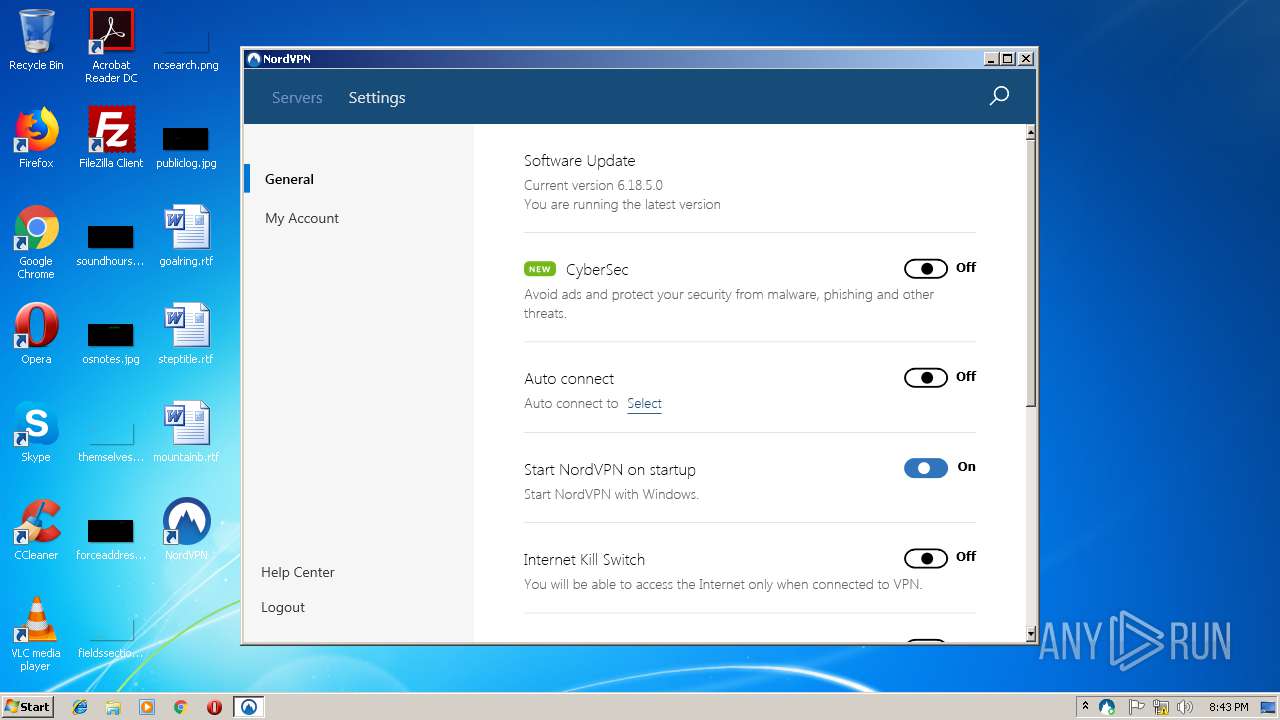Open Google Chrome desktop shortcut
The height and width of the screenshot is (720, 1280).
click(36, 243)
